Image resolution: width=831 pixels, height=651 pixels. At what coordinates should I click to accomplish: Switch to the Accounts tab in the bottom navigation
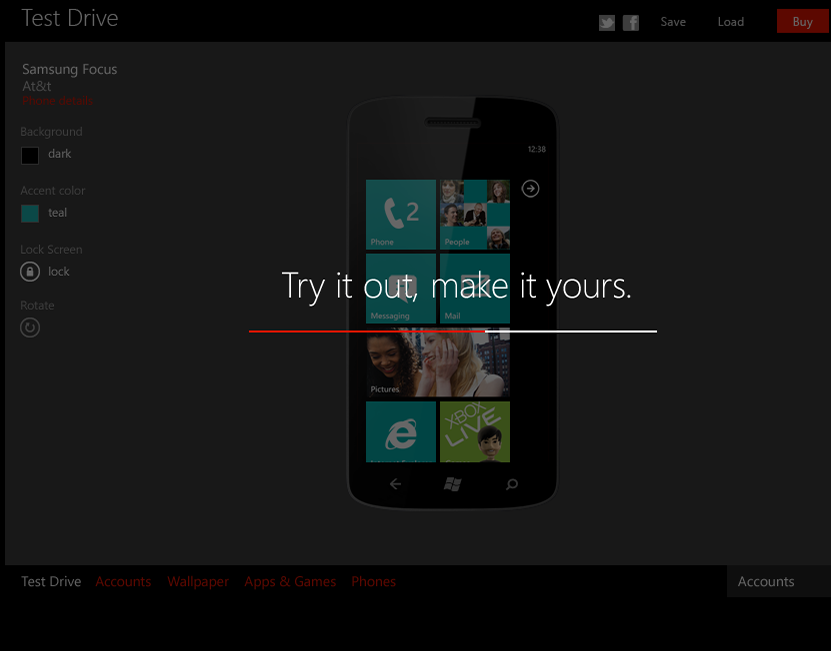123,582
